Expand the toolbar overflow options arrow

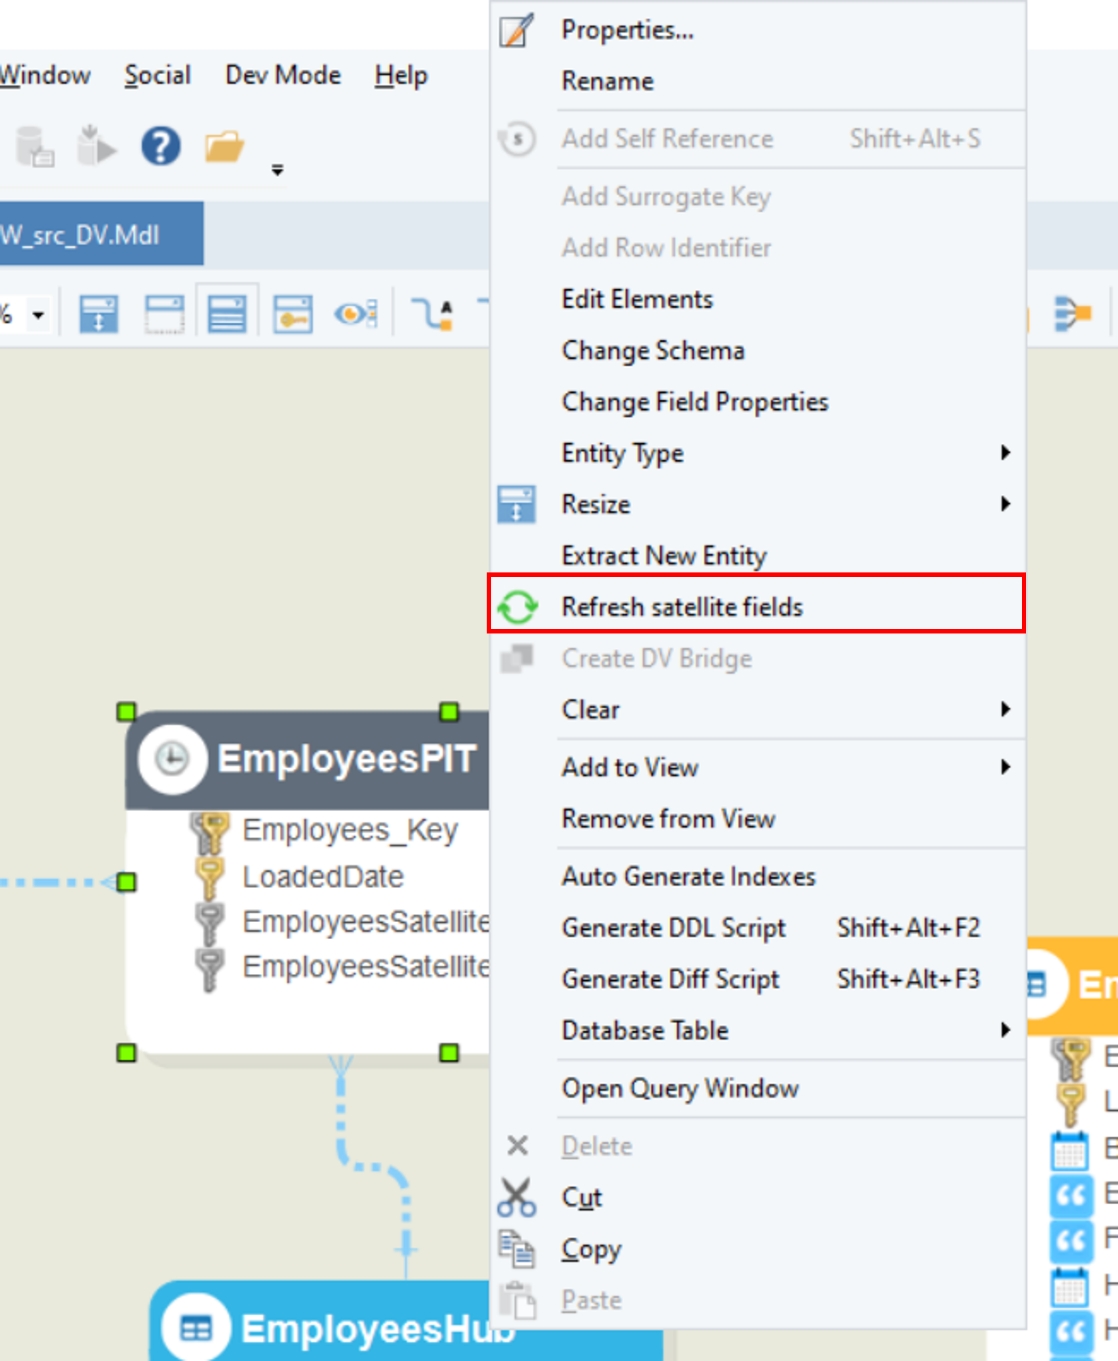click(277, 171)
